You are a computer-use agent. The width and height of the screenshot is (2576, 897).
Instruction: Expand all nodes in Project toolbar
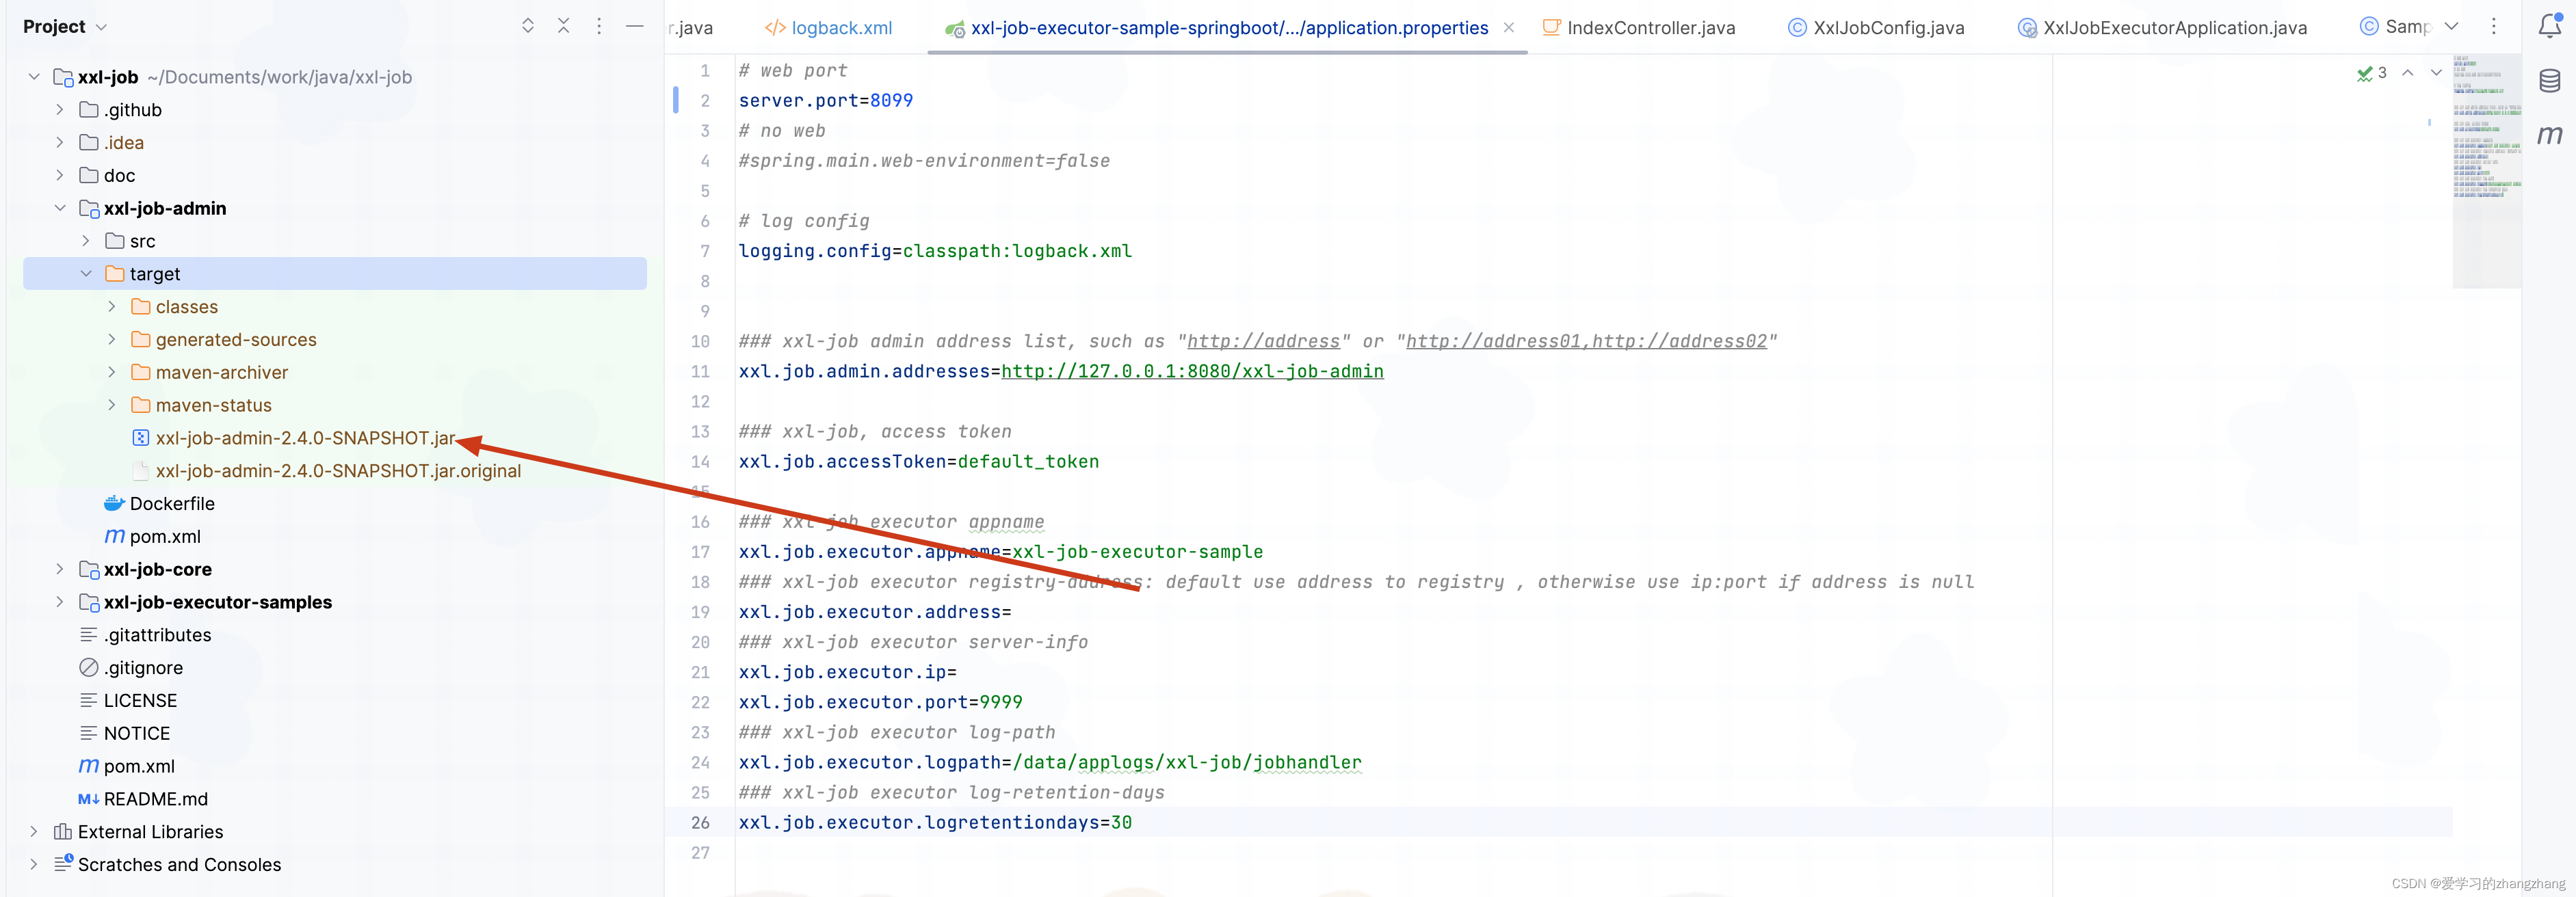pyautogui.click(x=528, y=26)
